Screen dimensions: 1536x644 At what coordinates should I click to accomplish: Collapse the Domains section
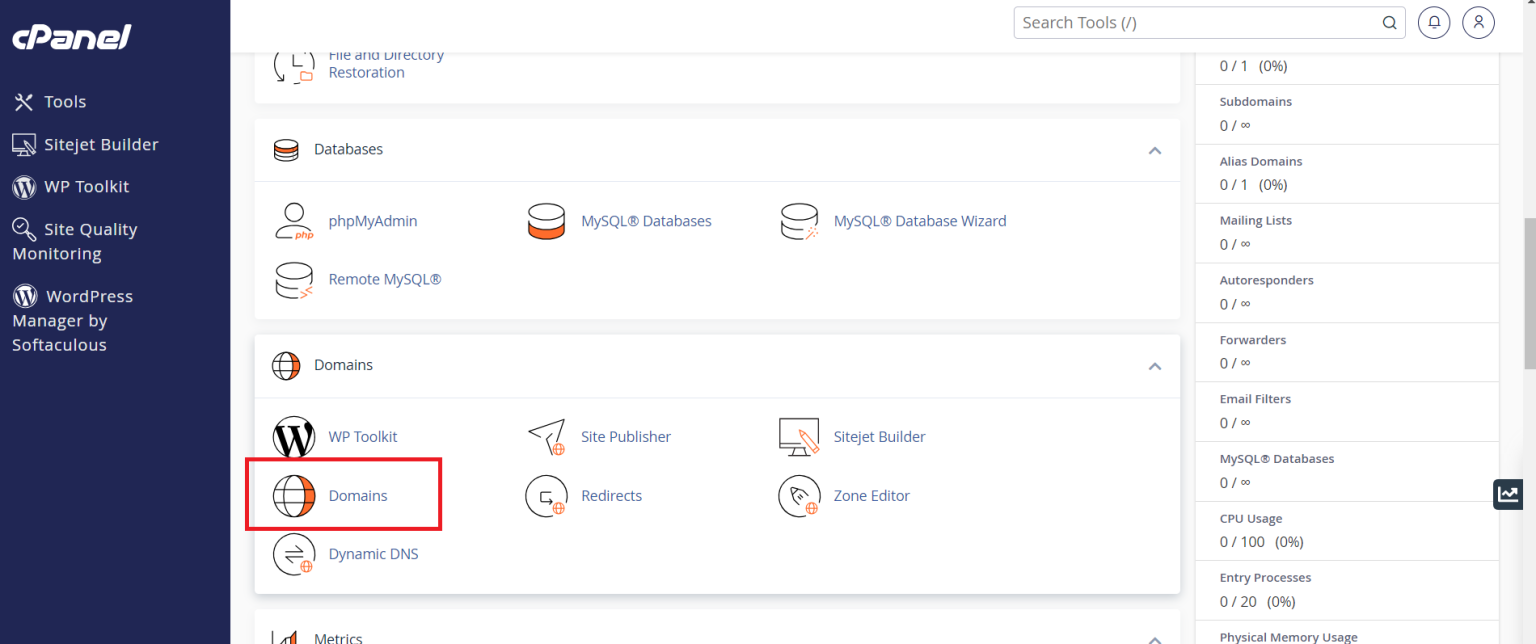coord(1154,367)
